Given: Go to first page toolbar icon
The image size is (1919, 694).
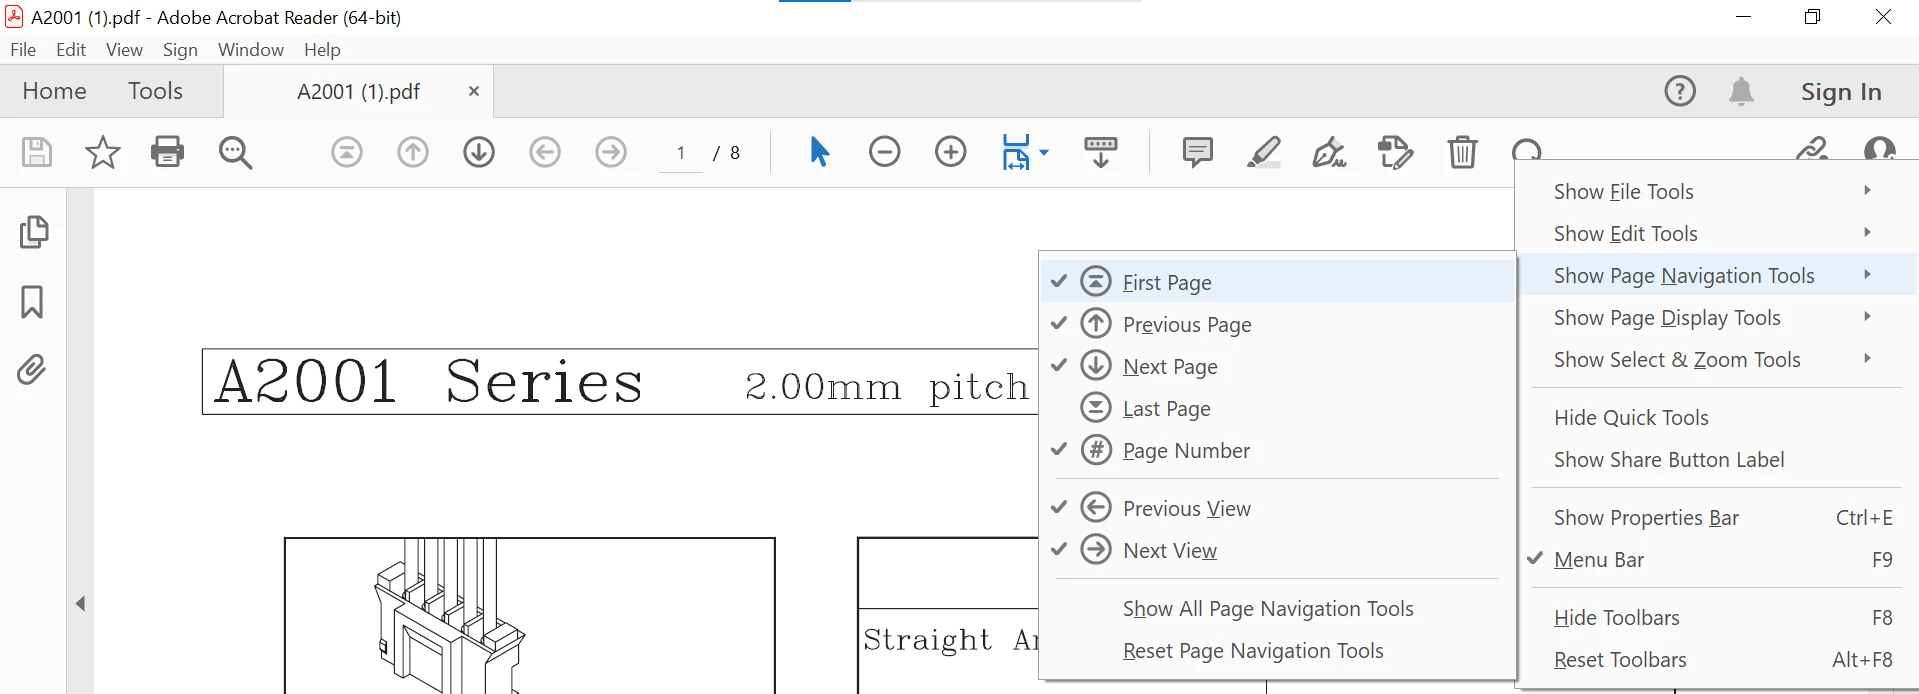Looking at the screenshot, I should (x=347, y=152).
